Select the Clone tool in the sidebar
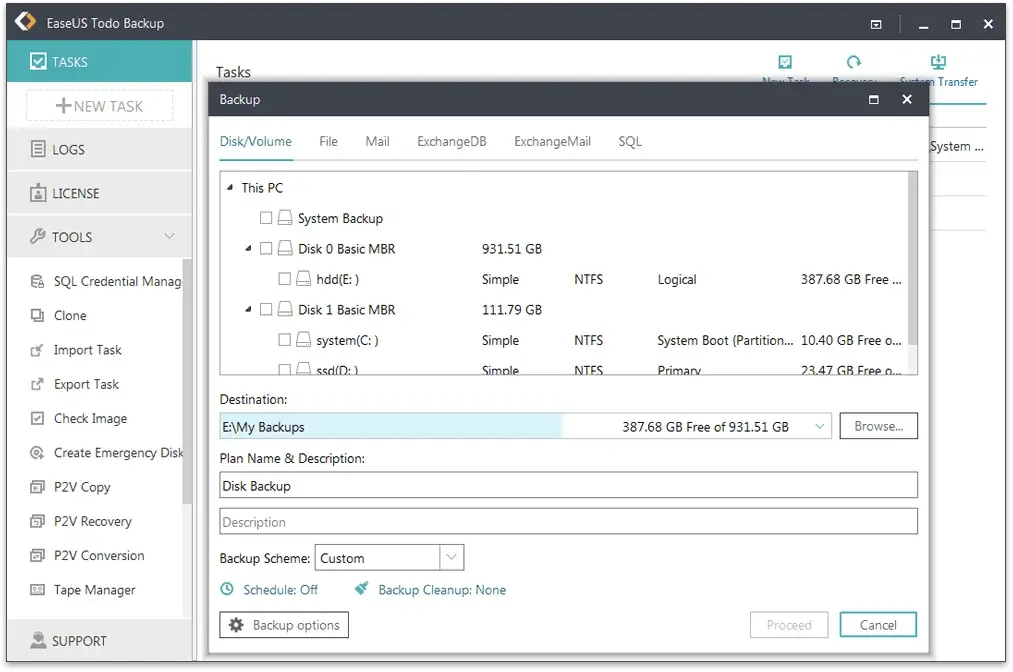The height and width of the screenshot is (672, 1013). (x=69, y=315)
